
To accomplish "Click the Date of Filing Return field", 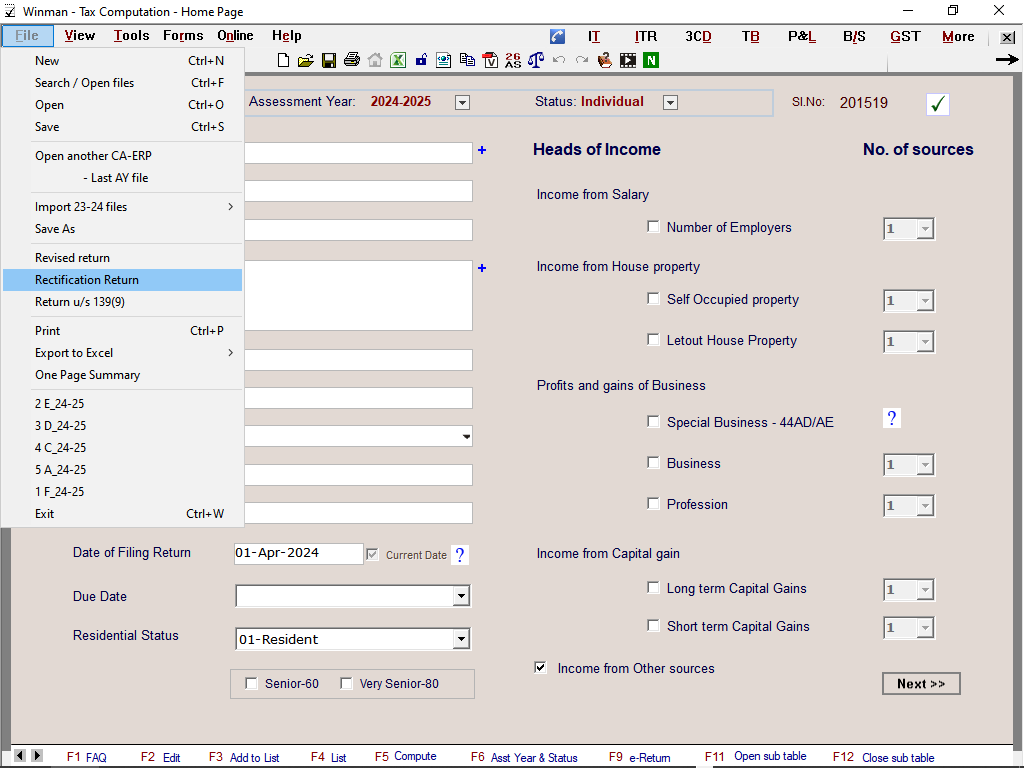I will pyautogui.click(x=298, y=554).
